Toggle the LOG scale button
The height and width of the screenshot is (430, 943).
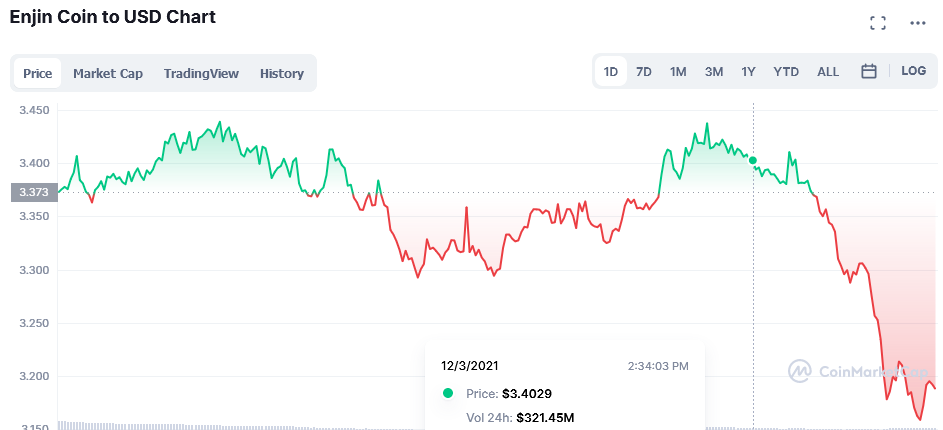pos(913,70)
